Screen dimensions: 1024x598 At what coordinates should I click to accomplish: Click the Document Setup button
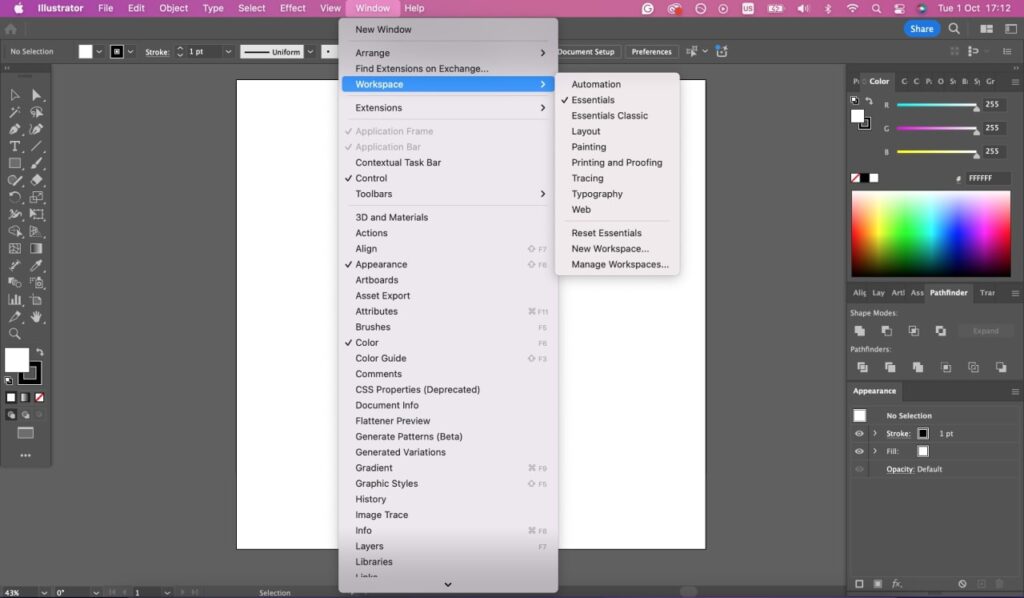[586, 52]
